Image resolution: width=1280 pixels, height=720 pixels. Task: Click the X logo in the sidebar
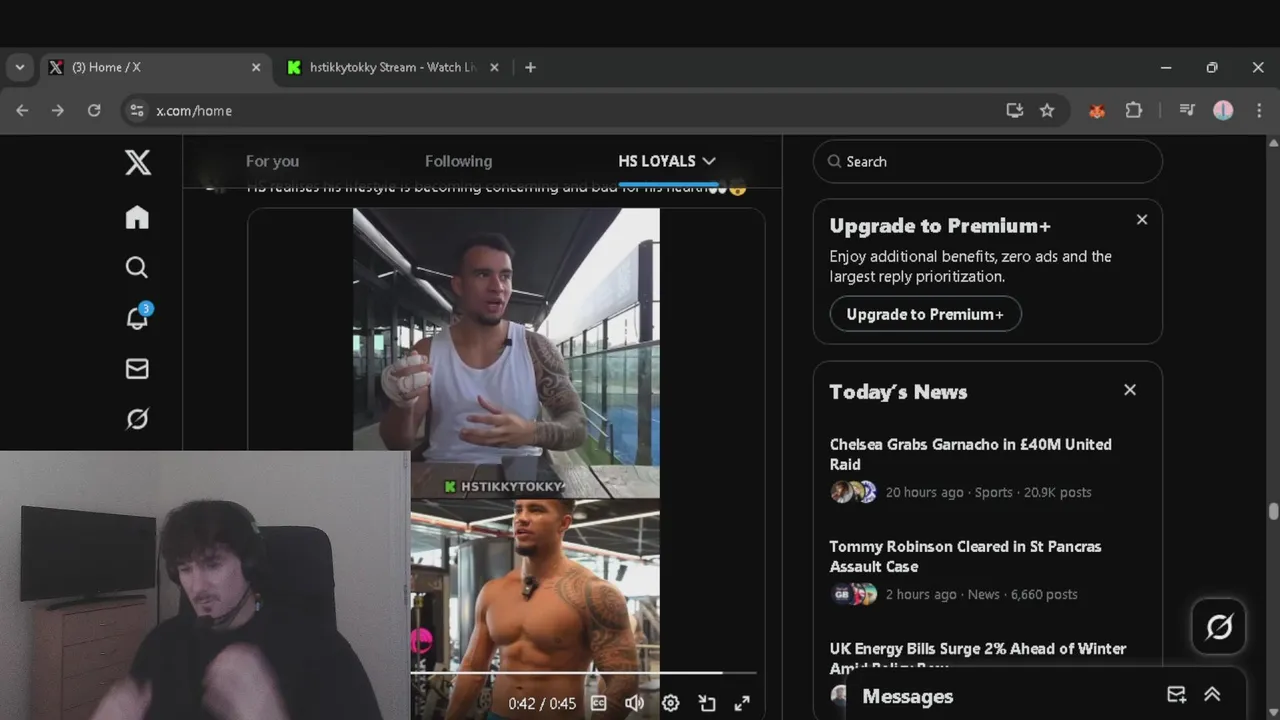pos(138,162)
